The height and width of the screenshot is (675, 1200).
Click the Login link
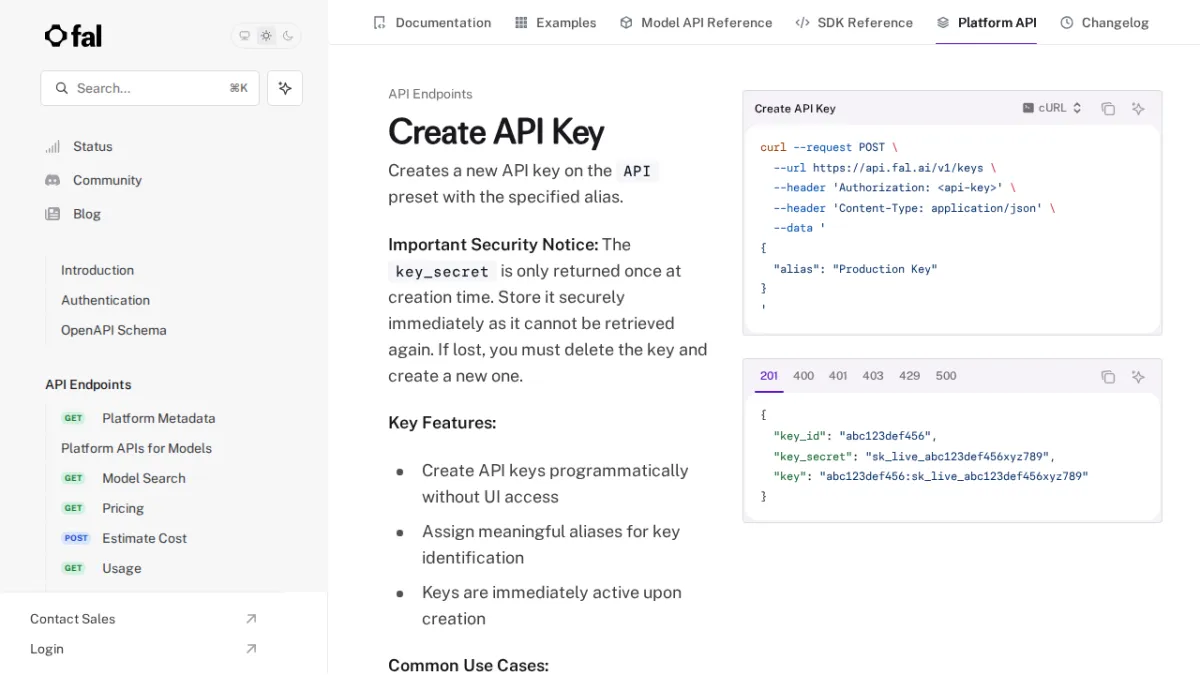coord(47,649)
